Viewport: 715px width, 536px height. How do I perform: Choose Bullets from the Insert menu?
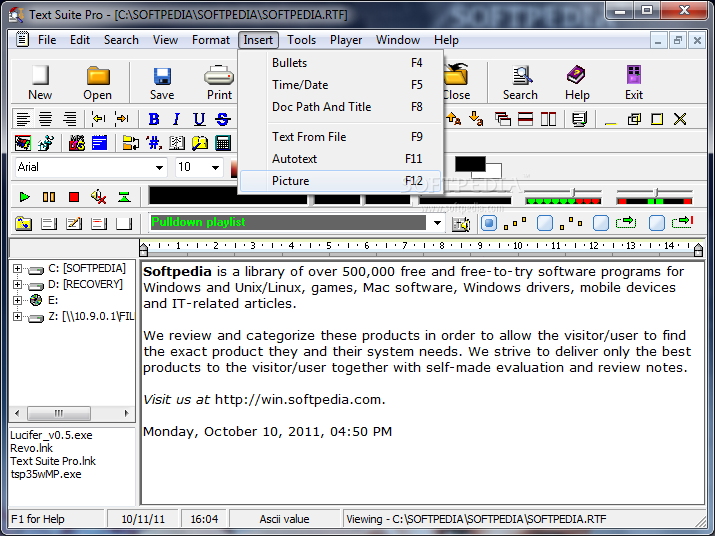pyautogui.click(x=340, y=63)
